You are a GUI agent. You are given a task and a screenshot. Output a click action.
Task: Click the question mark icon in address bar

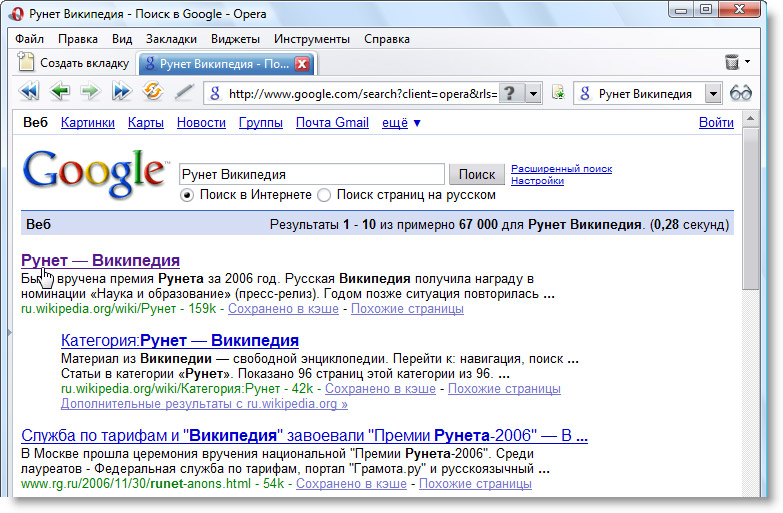510,93
